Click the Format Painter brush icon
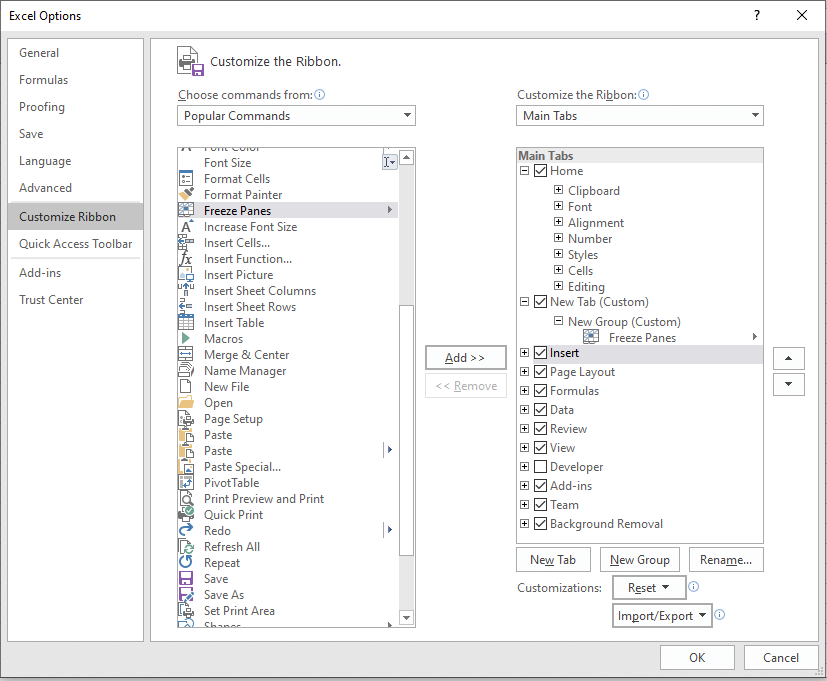 186,195
